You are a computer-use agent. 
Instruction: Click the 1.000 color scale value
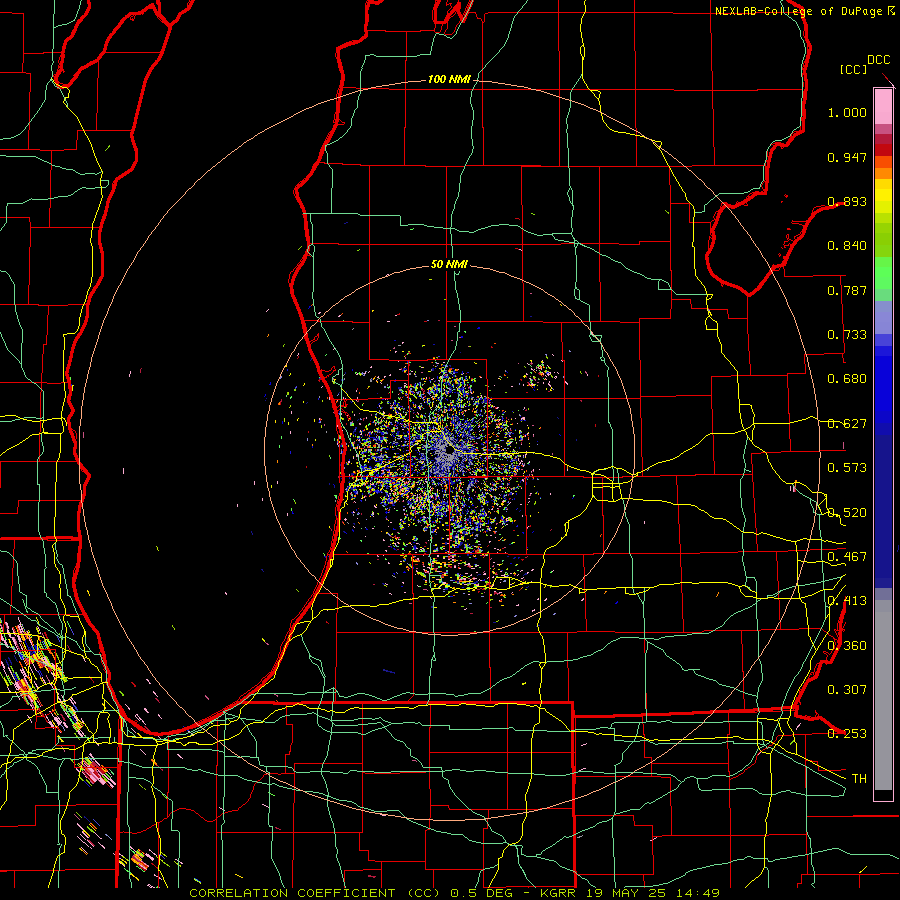click(x=847, y=113)
